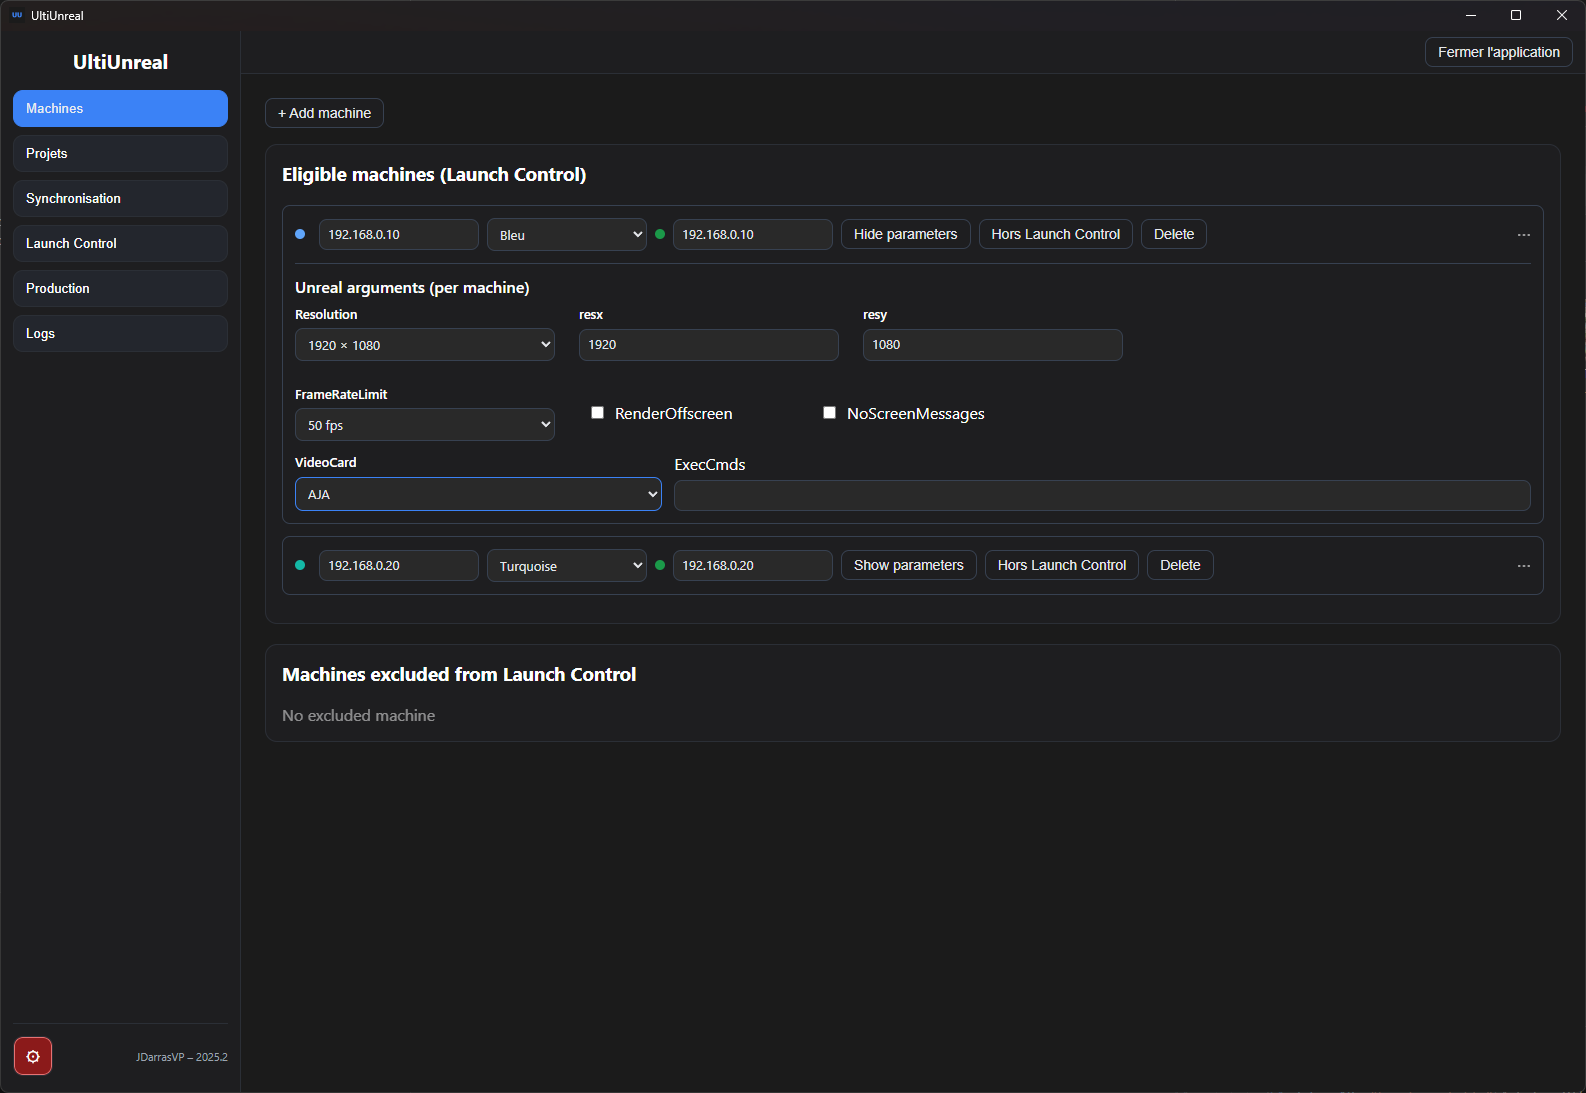This screenshot has width=1586, height=1093.
Task: Hide parameters for machine 192.168.0.10
Action: pos(905,234)
